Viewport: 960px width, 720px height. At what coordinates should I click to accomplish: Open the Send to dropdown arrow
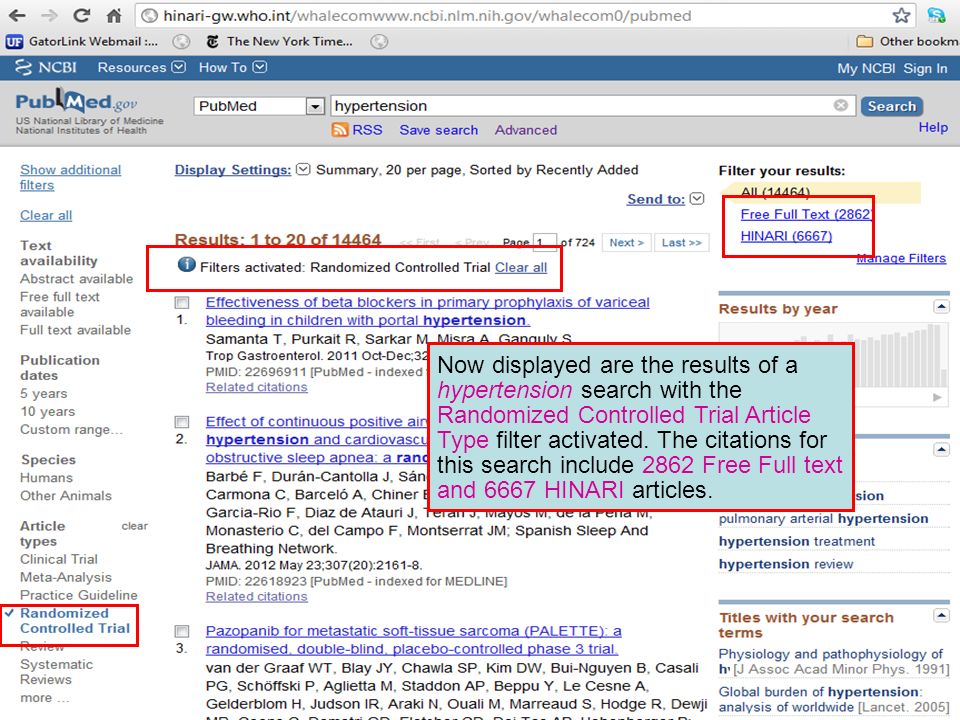(x=697, y=198)
